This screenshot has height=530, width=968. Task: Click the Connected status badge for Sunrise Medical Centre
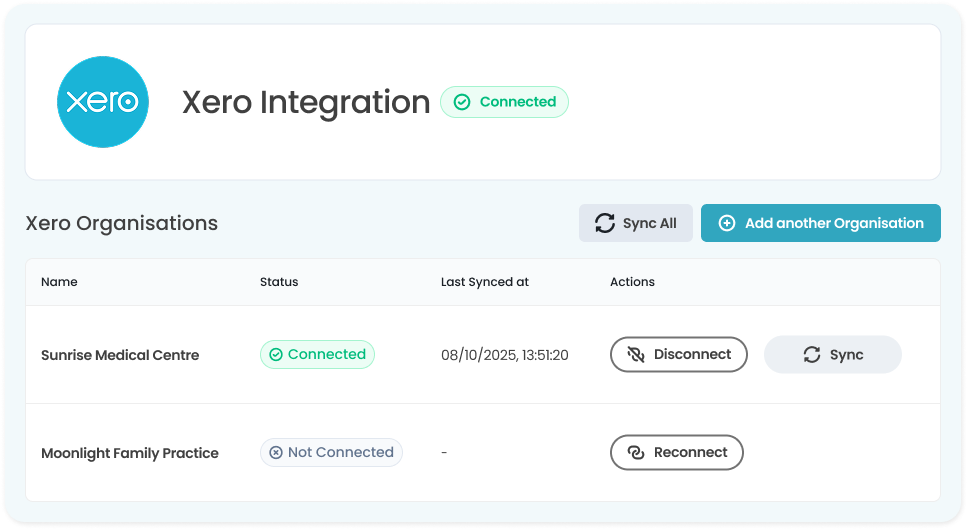tap(317, 354)
